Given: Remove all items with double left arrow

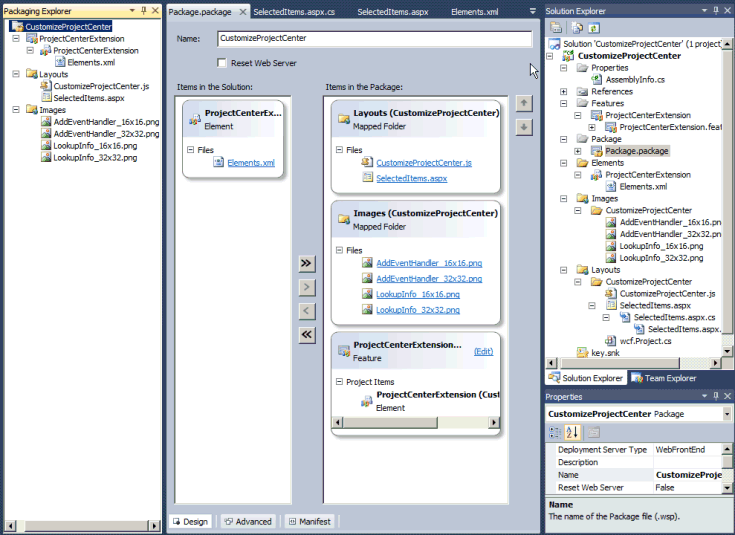Looking at the screenshot, I should [307, 335].
